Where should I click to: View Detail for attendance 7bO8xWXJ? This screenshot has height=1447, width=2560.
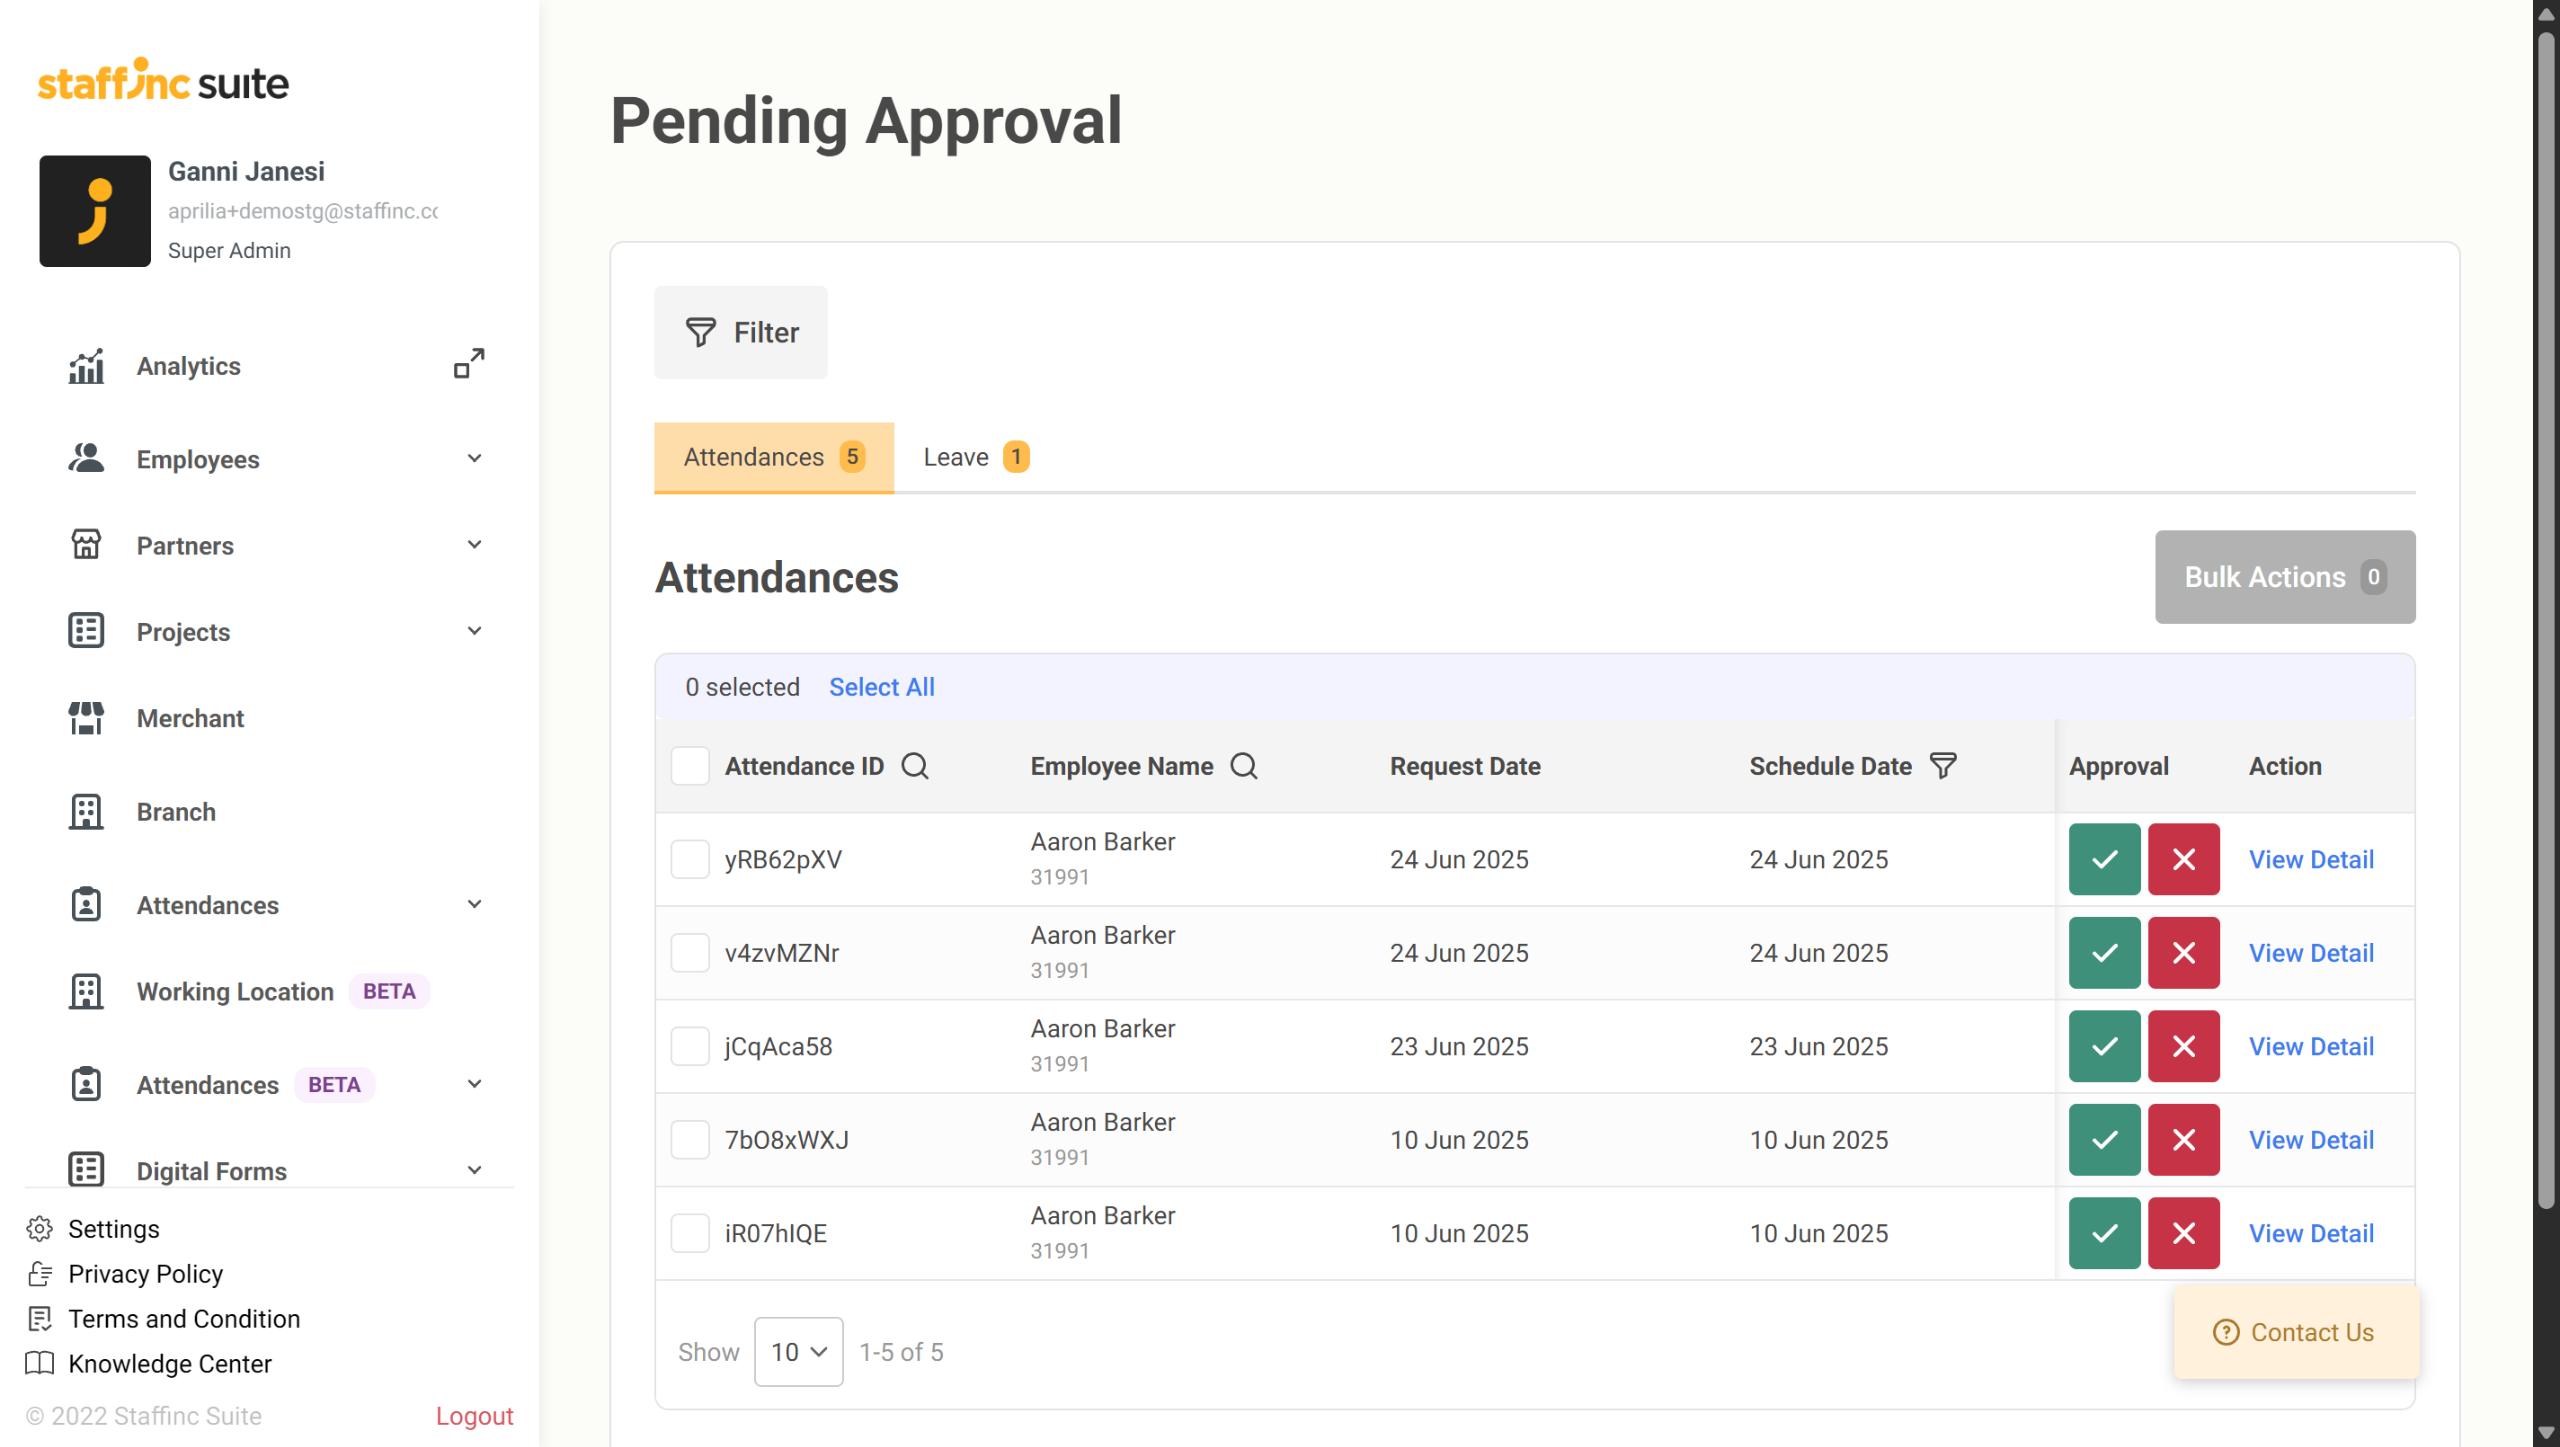[2310, 1140]
